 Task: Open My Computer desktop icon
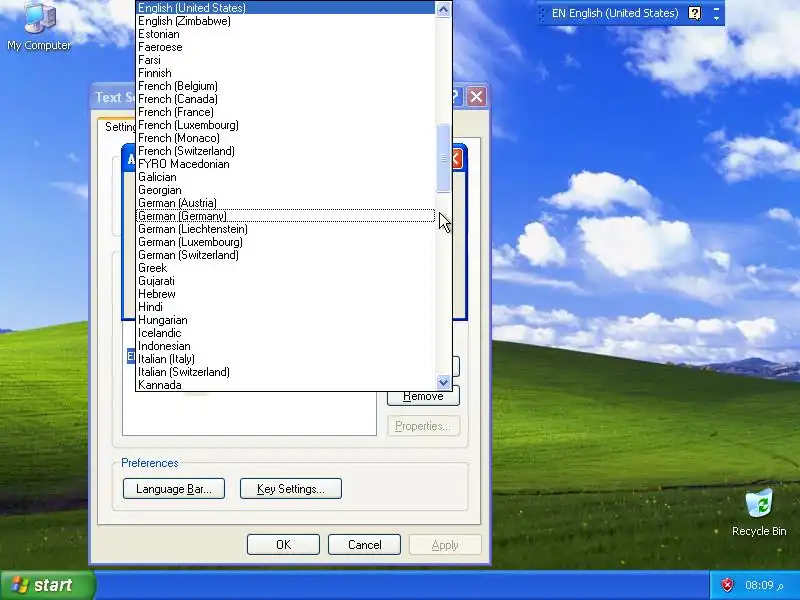39,27
